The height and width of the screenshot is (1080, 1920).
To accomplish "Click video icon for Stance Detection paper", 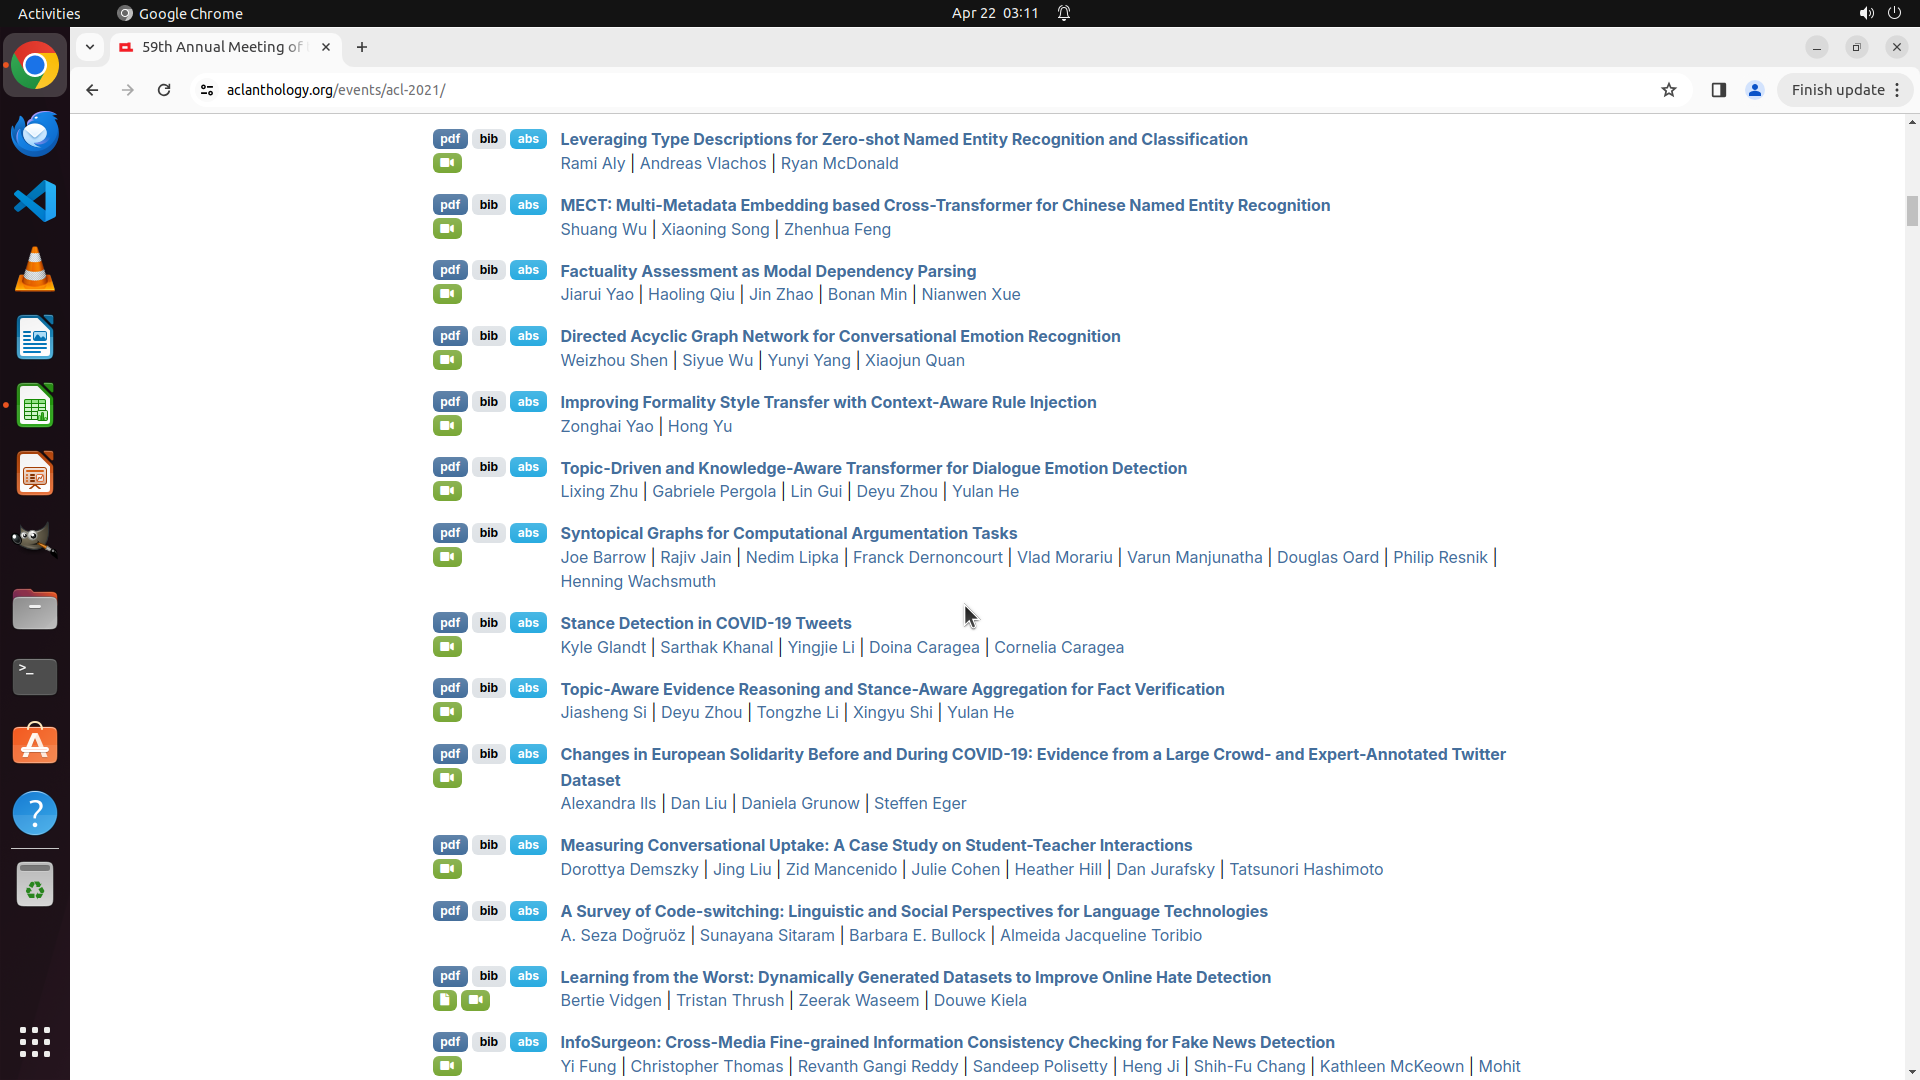I will [x=447, y=647].
